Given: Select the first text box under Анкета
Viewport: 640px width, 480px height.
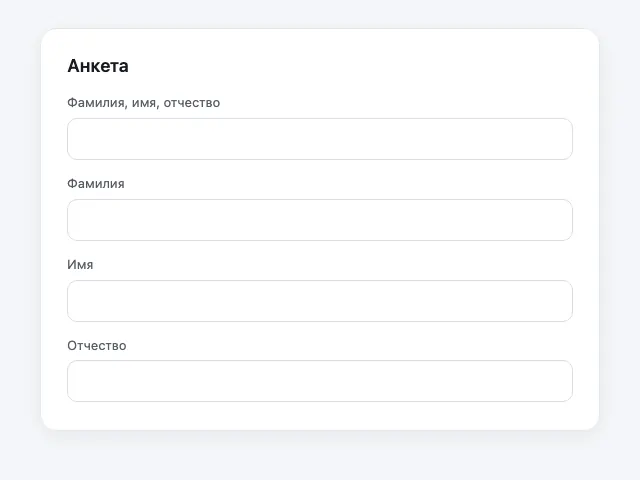Looking at the screenshot, I should pyautogui.click(x=320, y=139).
